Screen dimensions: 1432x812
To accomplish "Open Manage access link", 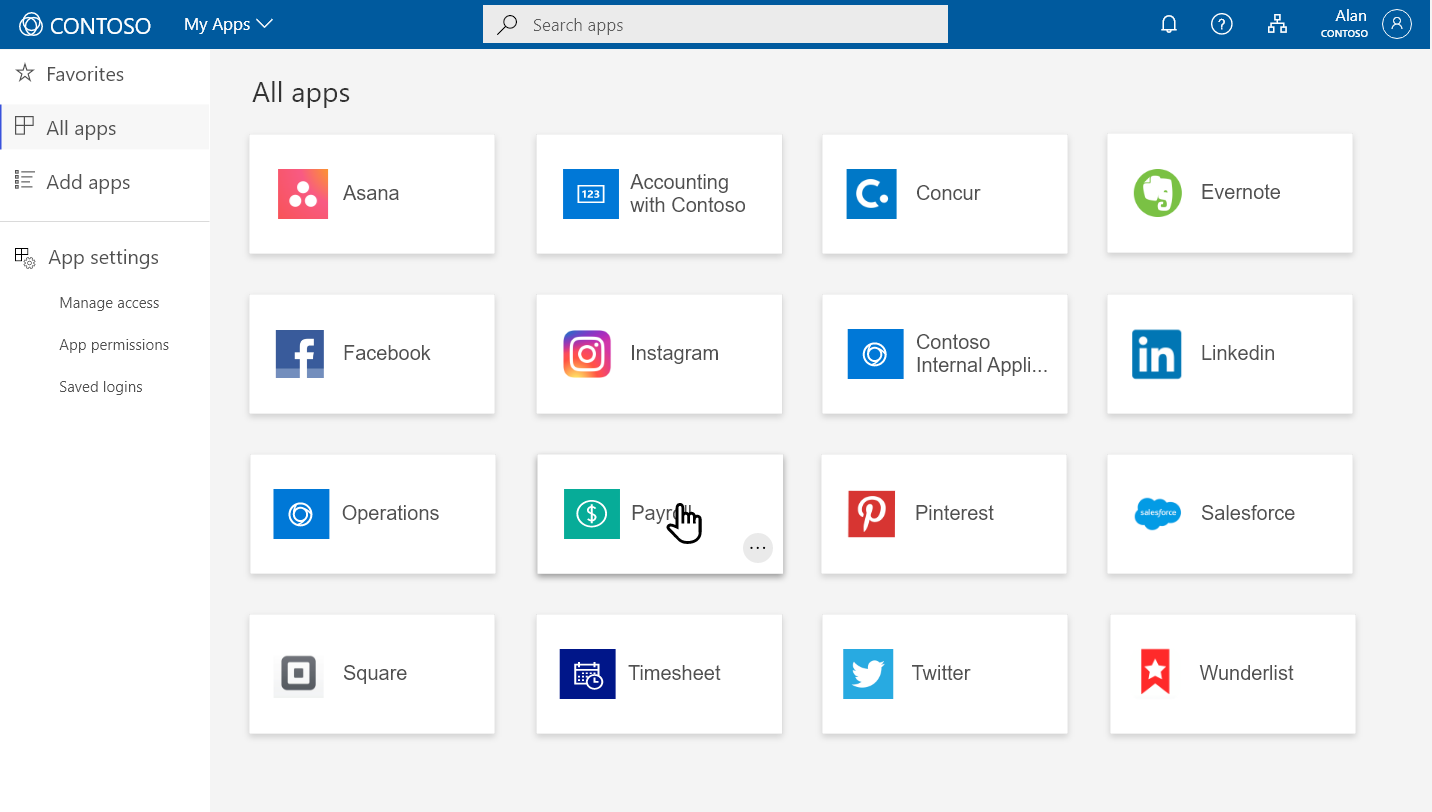I will [x=109, y=303].
